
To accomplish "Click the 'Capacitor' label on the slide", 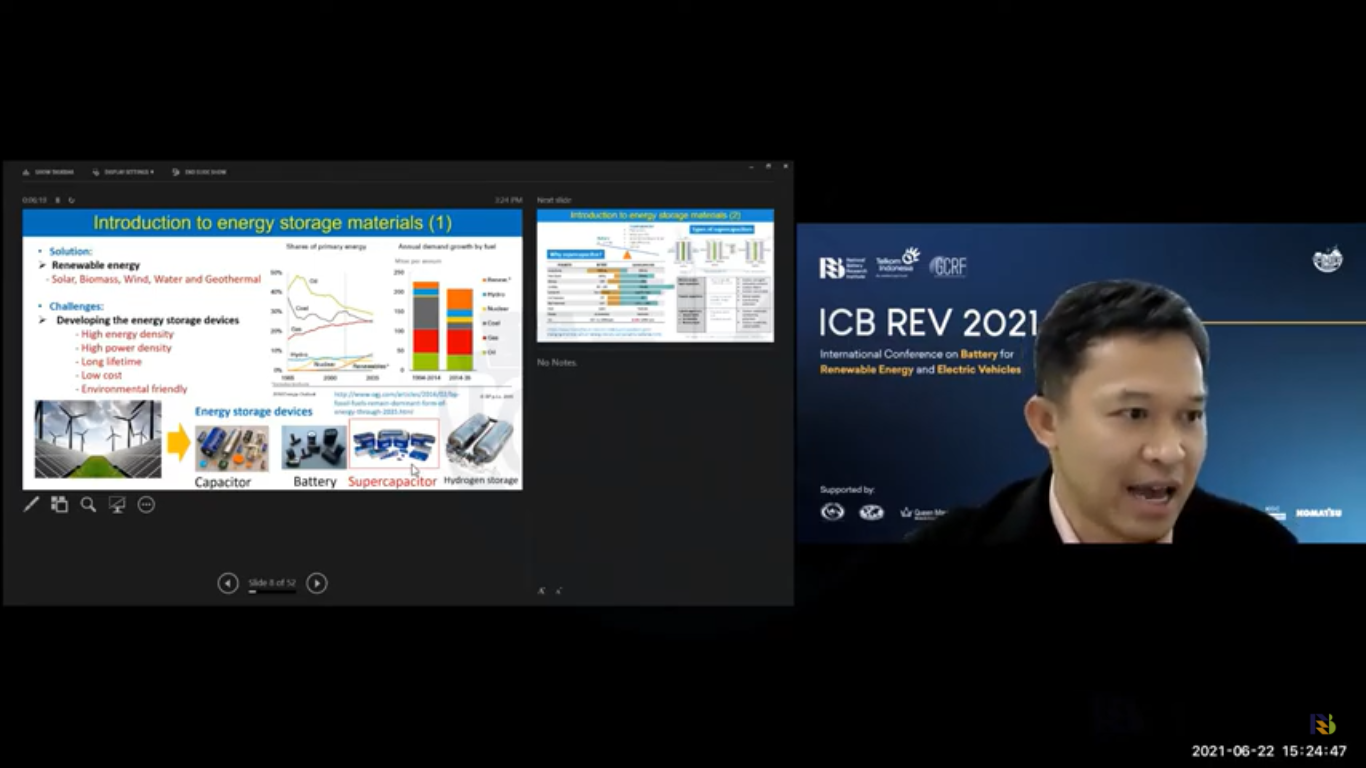I will [223, 482].
